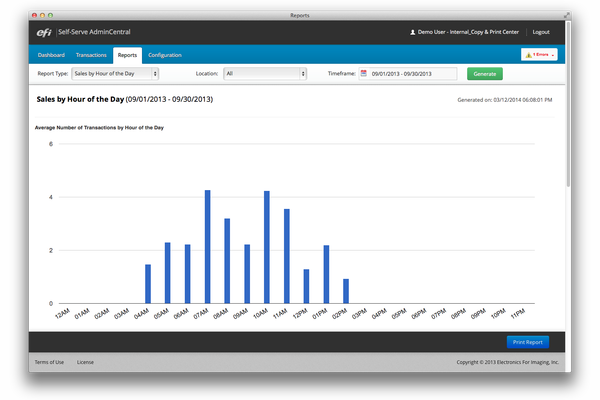Open the Dashboard tab
The image size is (600, 400).
pyautogui.click(x=51, y=55)
